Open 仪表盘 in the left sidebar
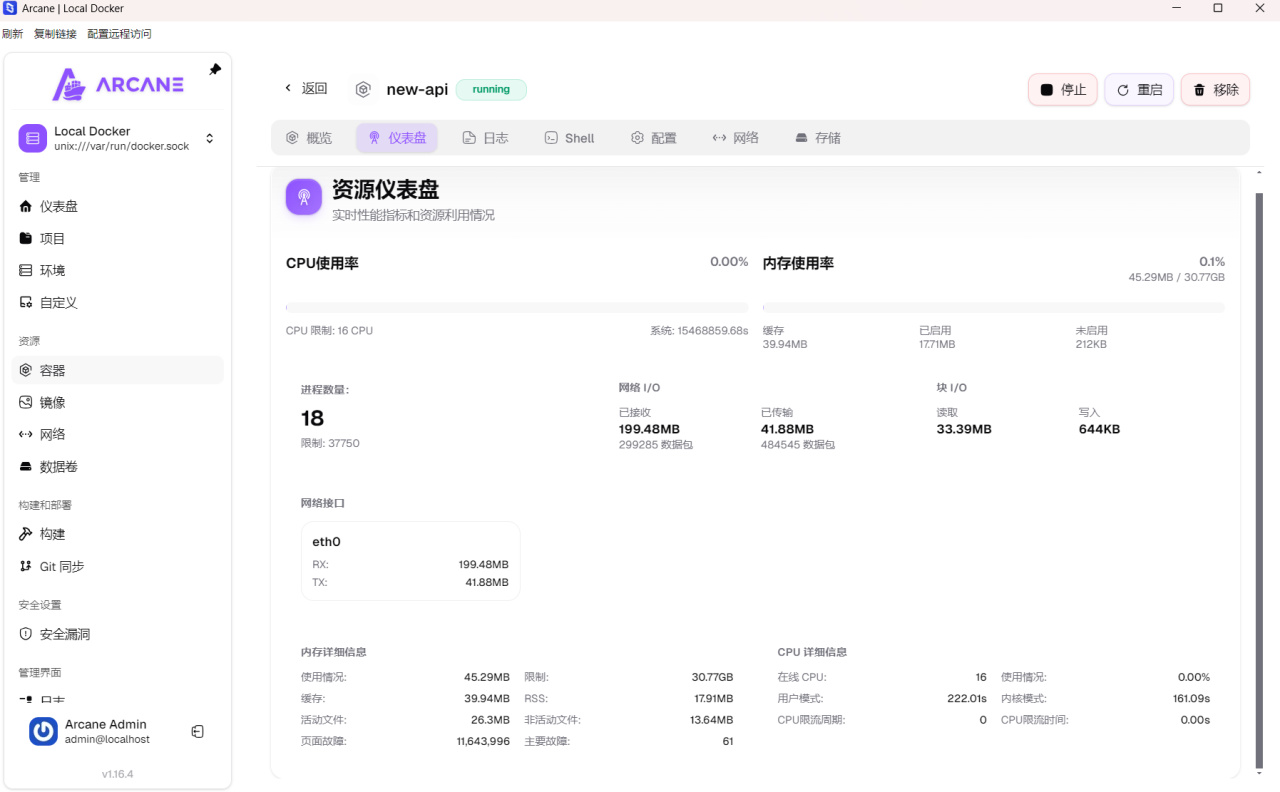Screen dimensions: 1280x792 pyautogui.click(x=118, y=206)
